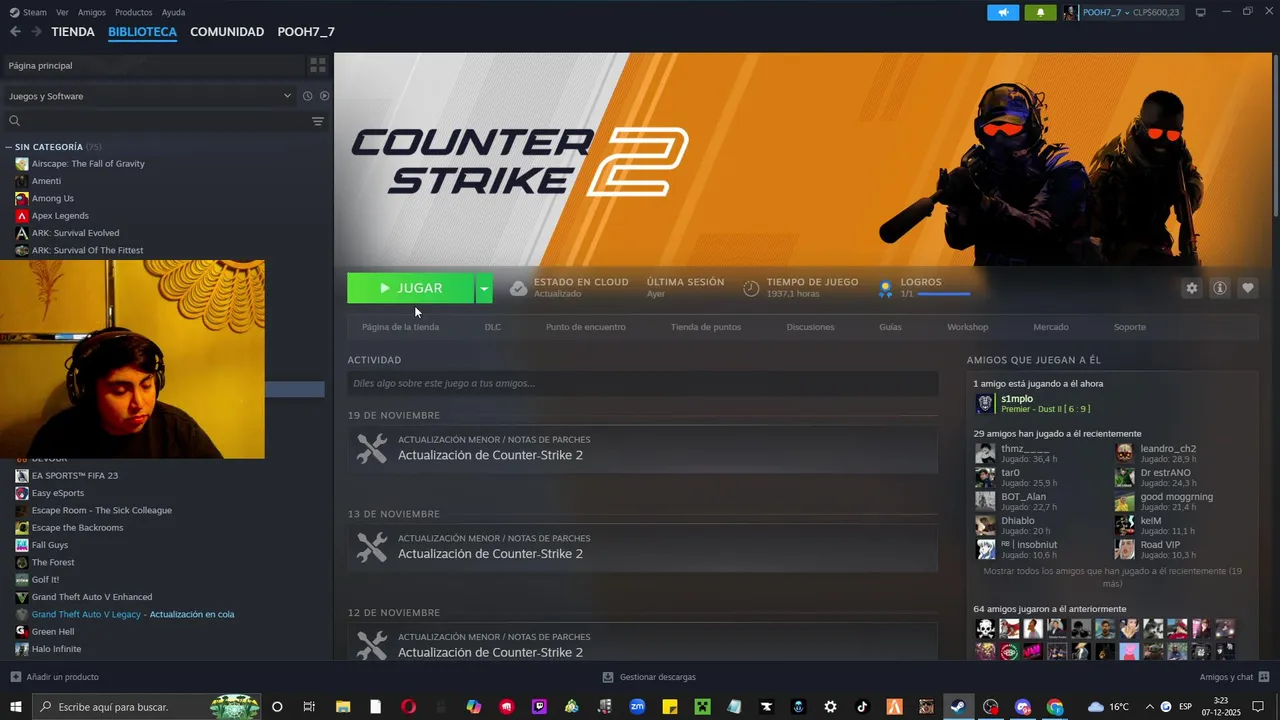The height and width of the screenshot is (720, 1280).
Task: Go to the COMUNIDAD tab
Action: [x=227, y=32]
